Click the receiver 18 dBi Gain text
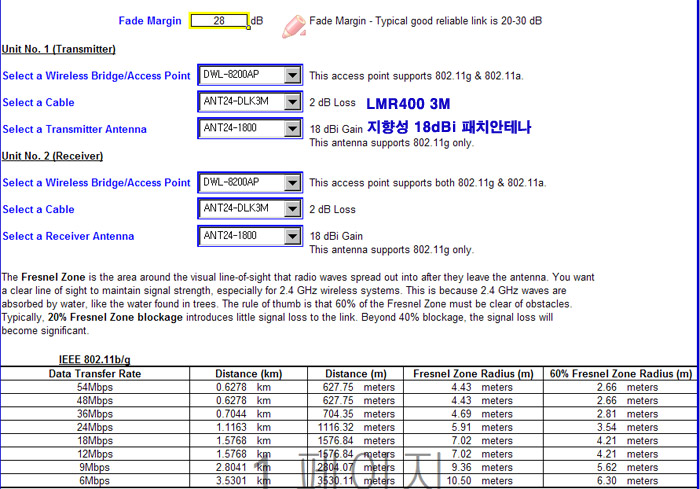 pyautogui.click(x=336, y=236)
